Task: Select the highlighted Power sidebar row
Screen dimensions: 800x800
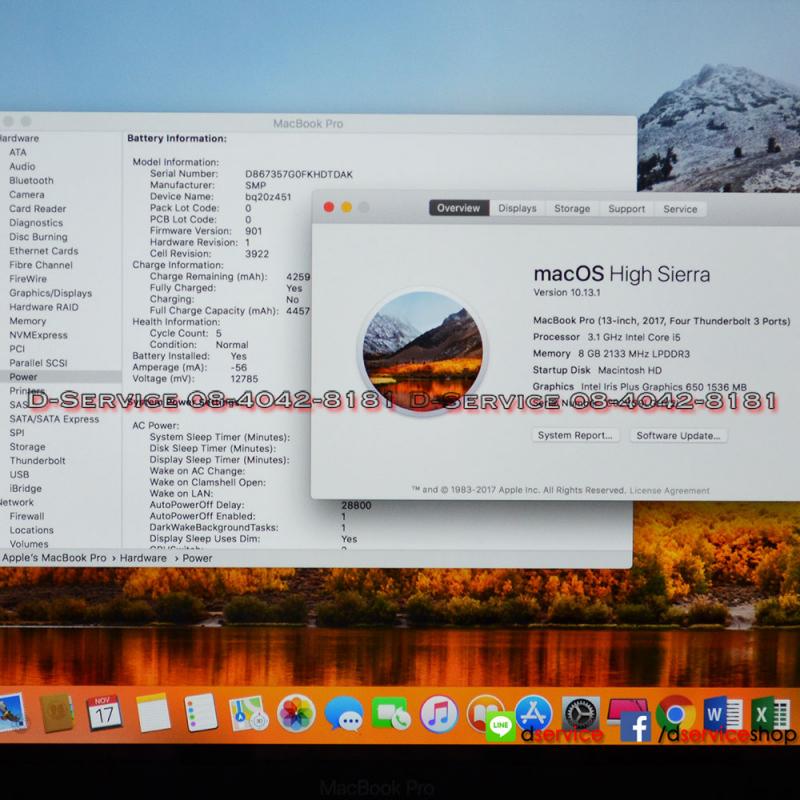Action: 60,377
